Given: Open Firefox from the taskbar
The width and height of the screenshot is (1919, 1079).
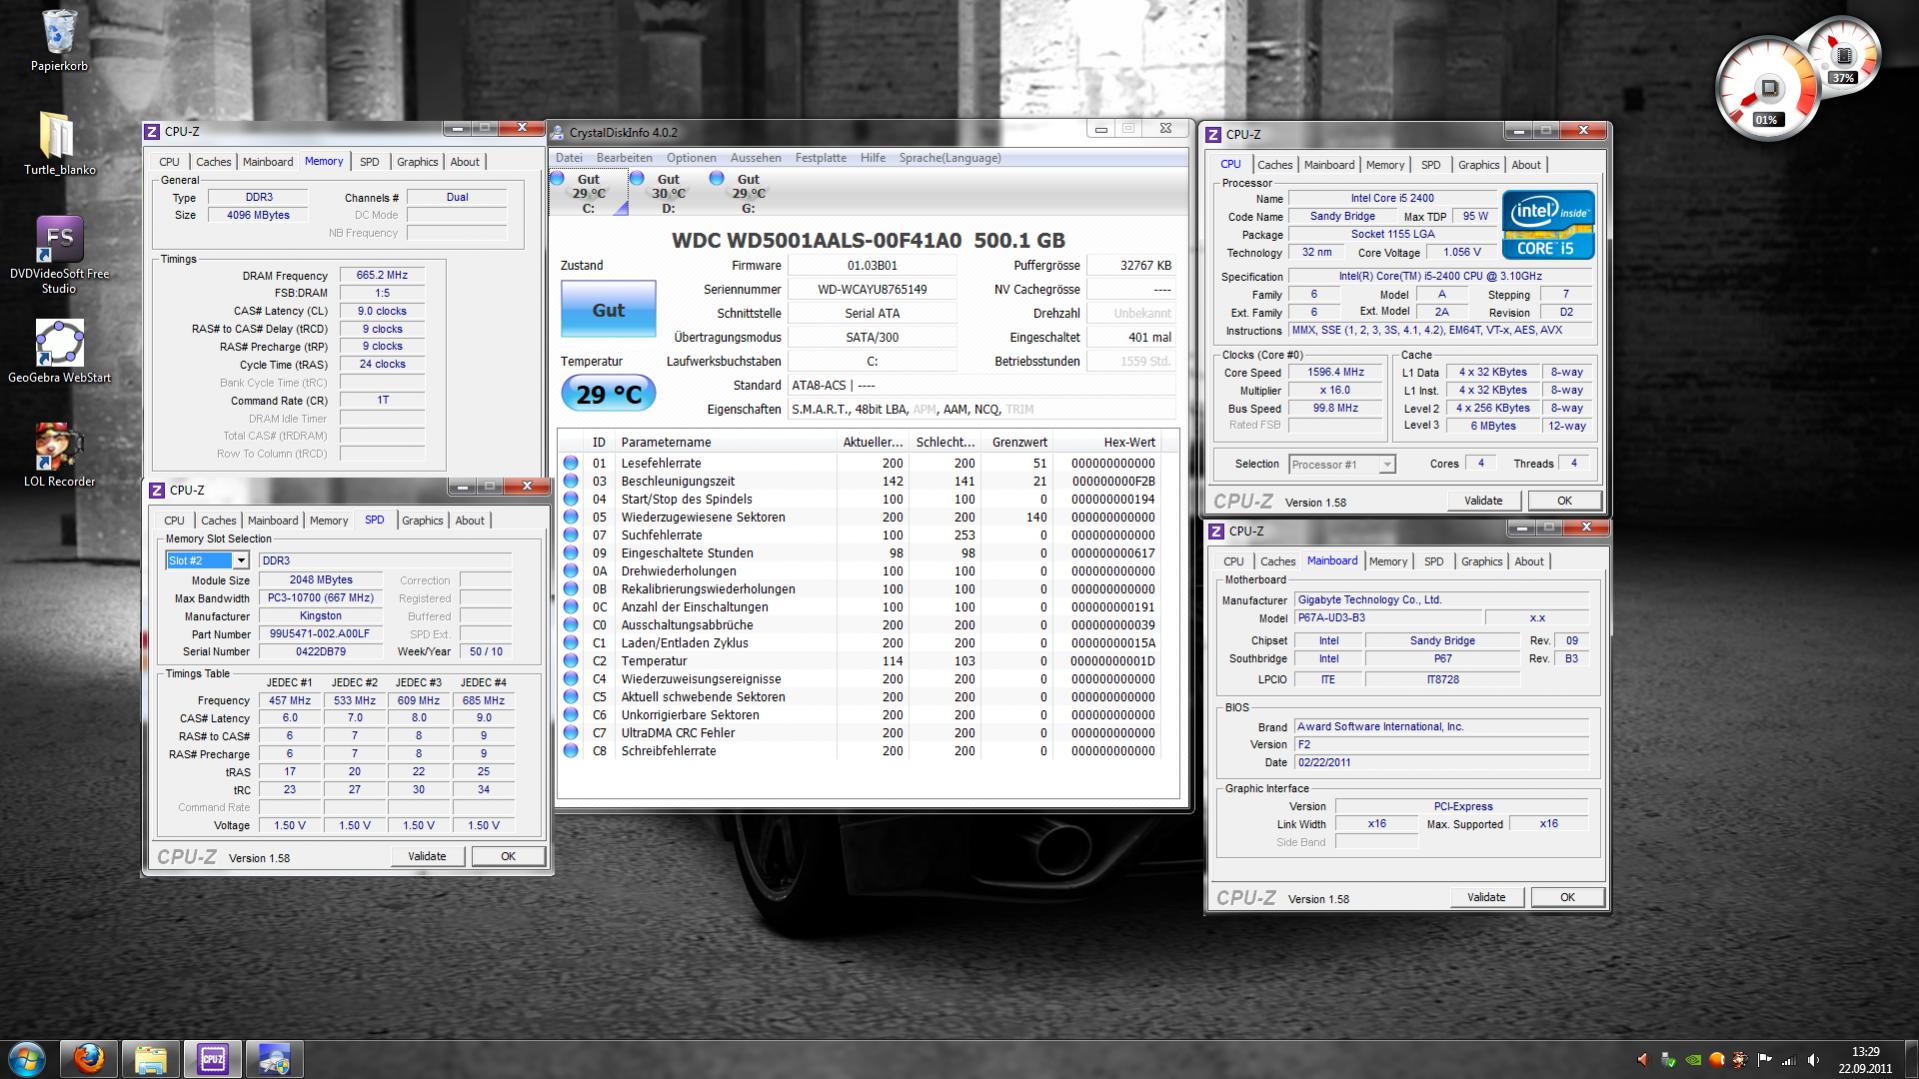Looking at the screenshot, I should tap(89, 1059).
